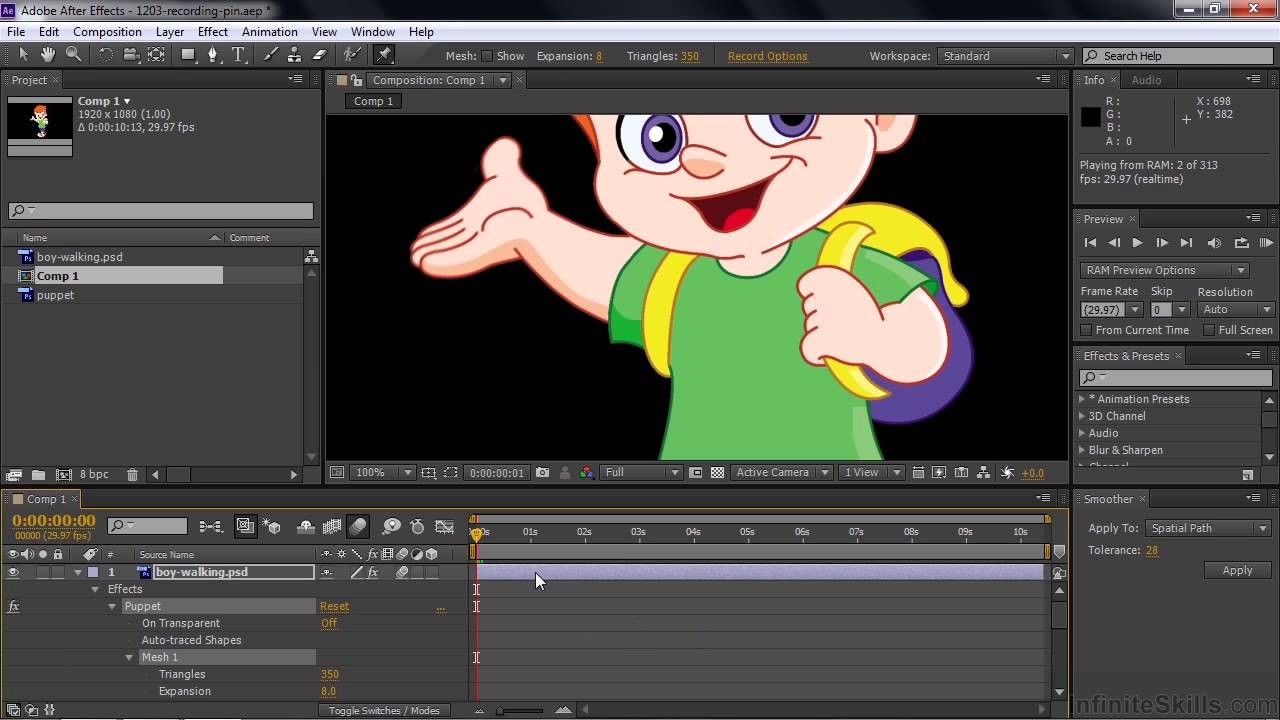Hide the boy-walking.psd layer video

point(13,572)
